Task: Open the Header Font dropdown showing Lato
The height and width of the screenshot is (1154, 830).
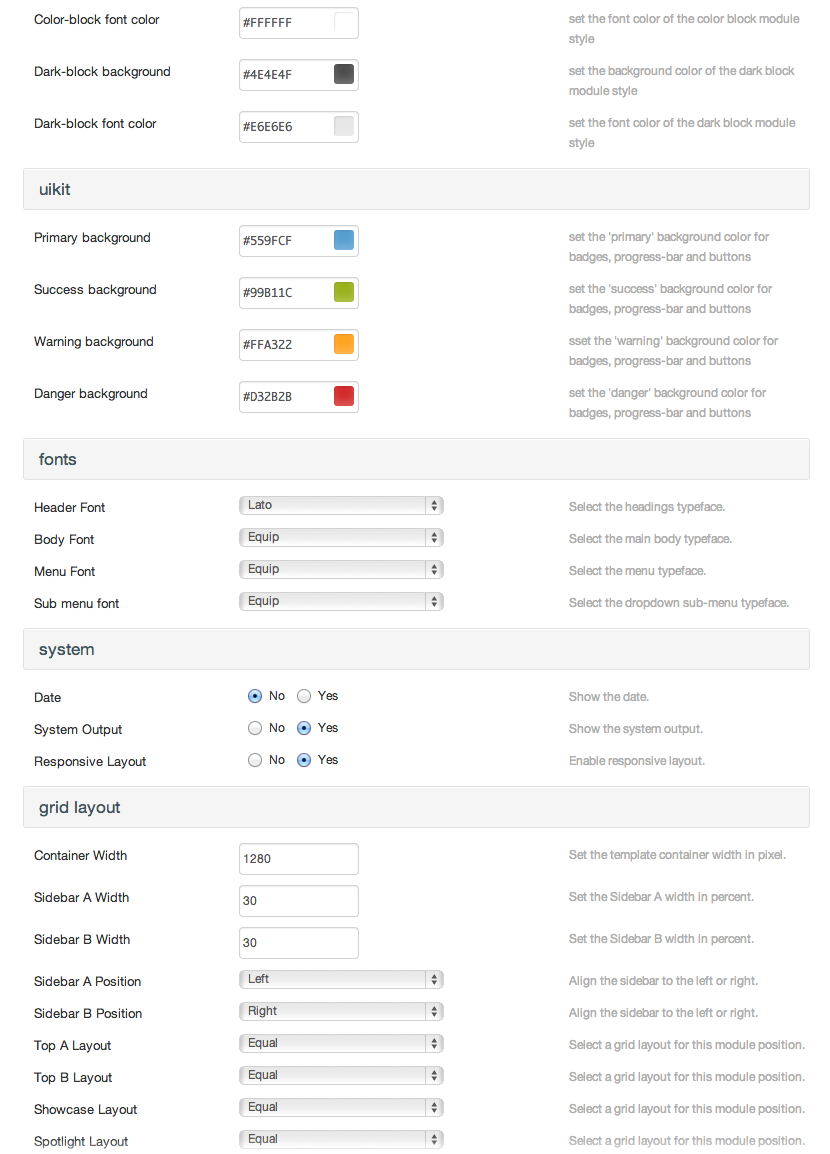Action: pos(341,506)
